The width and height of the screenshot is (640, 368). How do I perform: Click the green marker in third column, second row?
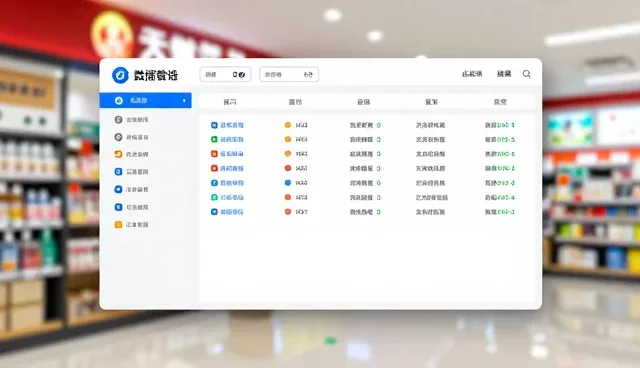(379, 140)
